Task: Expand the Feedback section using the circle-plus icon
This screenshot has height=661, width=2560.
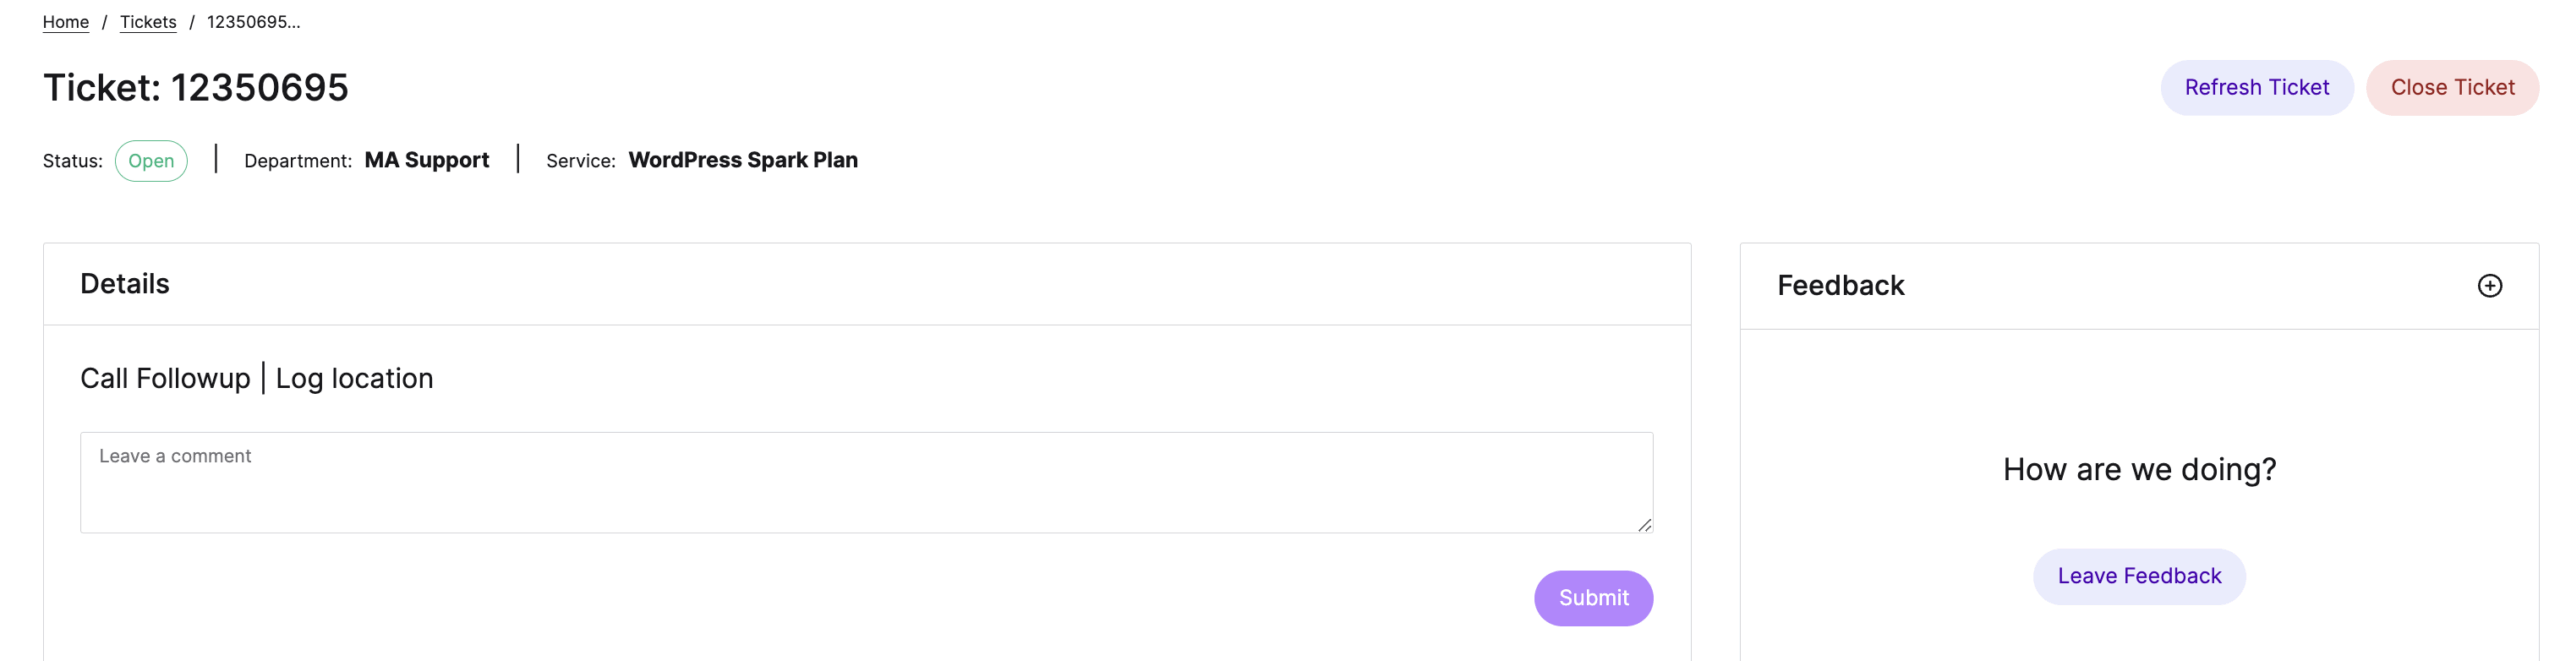Action: pyautogui.click(x=2491, y=285)
